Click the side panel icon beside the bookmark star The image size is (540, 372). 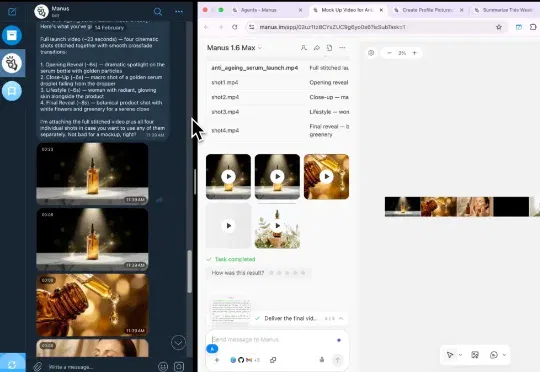tap(519, 27)
